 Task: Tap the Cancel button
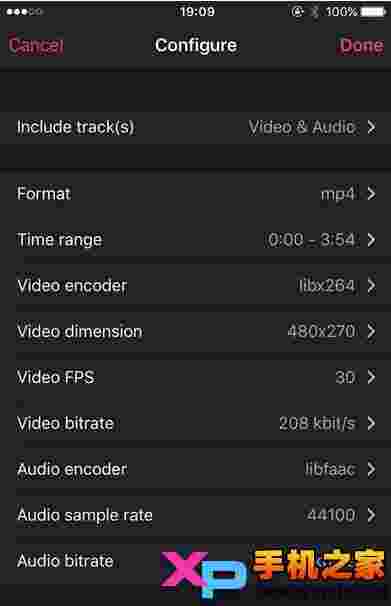pyautogui.click(x=36, y=45)
